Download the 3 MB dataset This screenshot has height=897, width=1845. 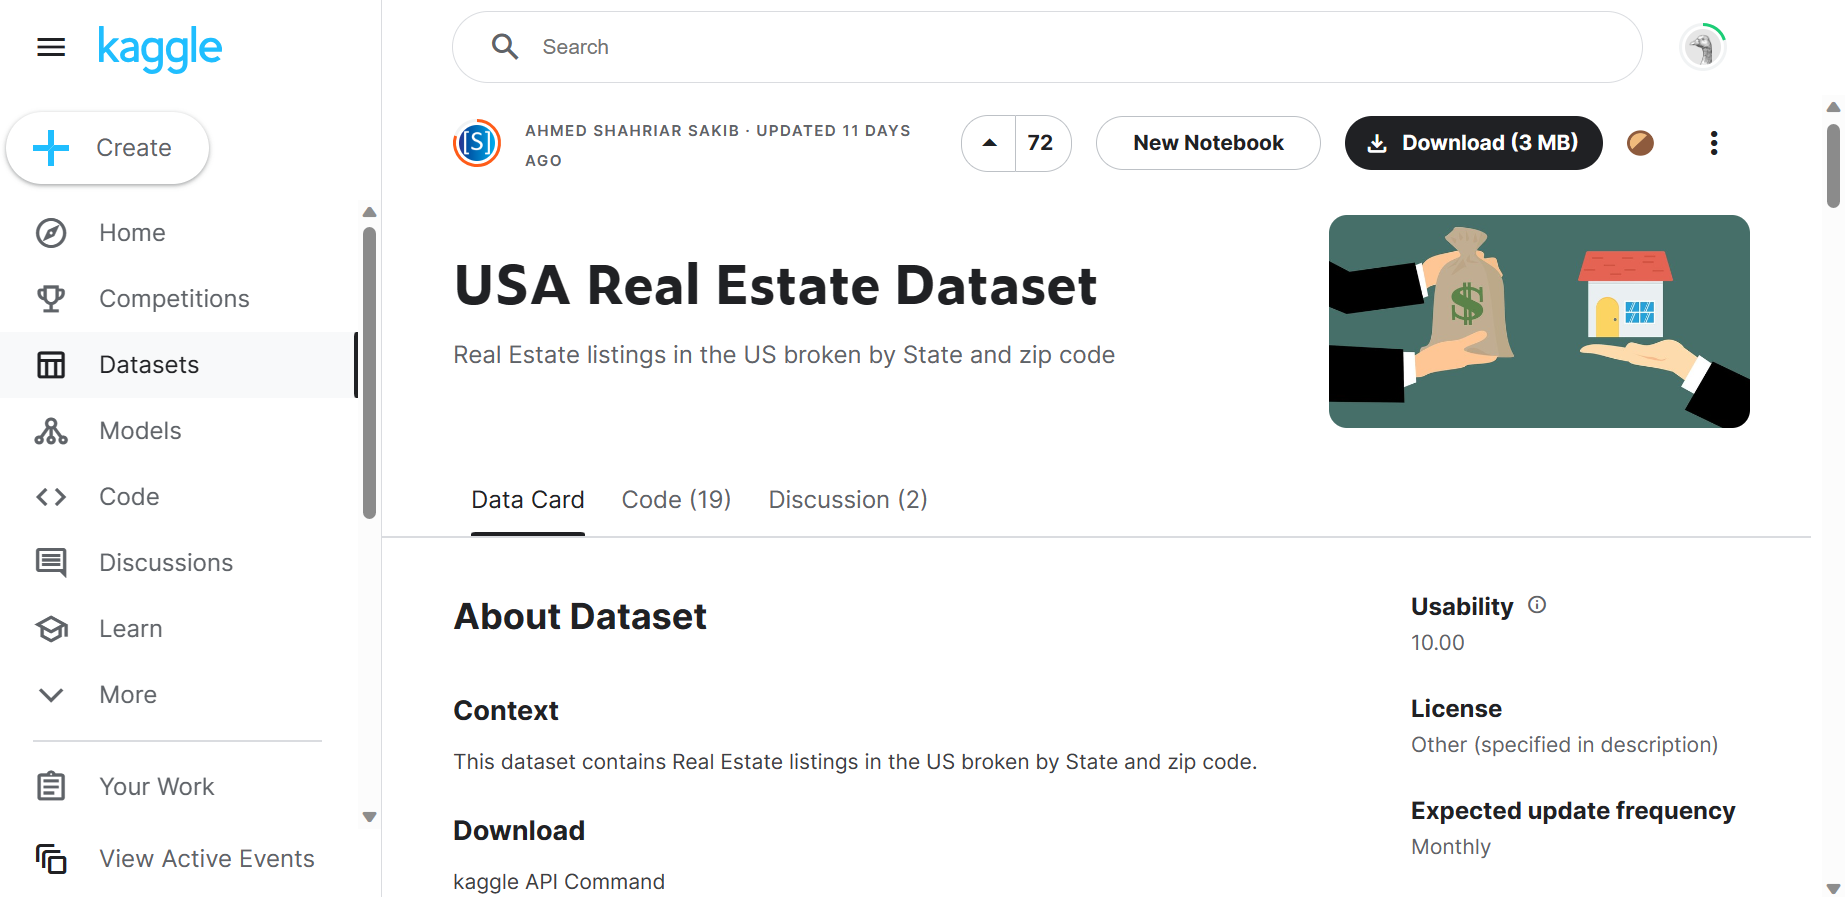(1473, 143)
